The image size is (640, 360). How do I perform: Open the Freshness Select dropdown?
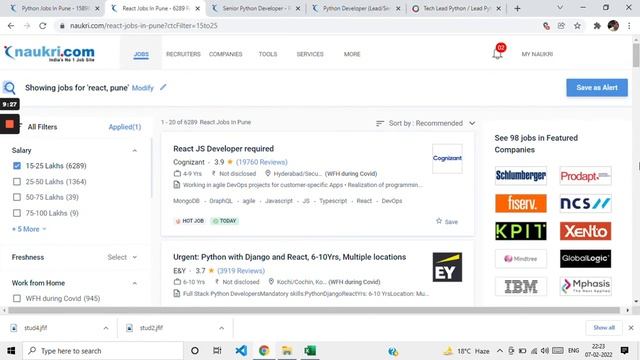122,257
